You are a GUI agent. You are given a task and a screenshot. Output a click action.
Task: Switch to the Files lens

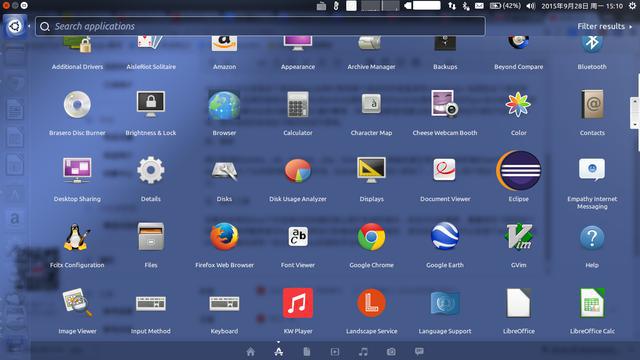tap(307, 352)
